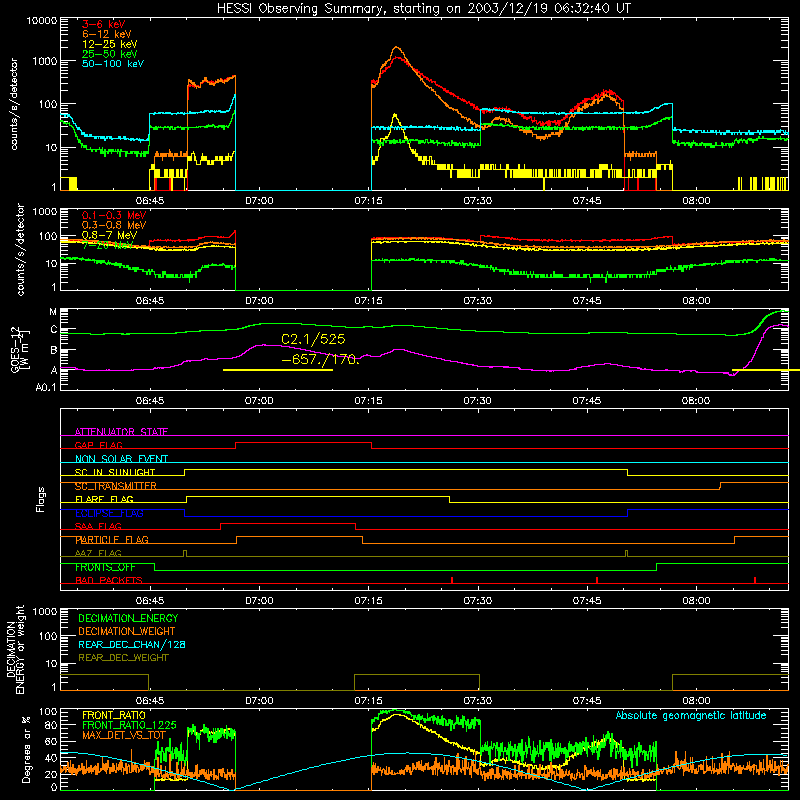The image size is (800, 800).
Task: Click the Degrees or % axis label
Action: click(26, 749)
